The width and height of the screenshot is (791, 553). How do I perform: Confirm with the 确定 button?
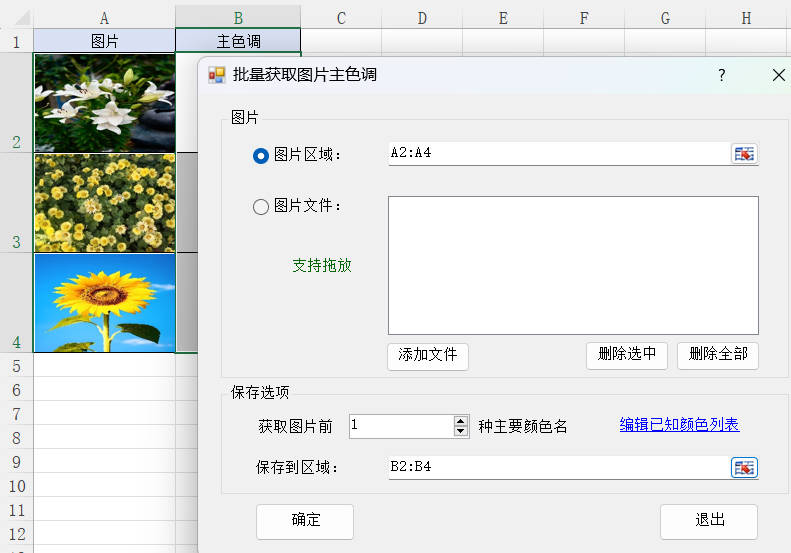click(305, 520)
